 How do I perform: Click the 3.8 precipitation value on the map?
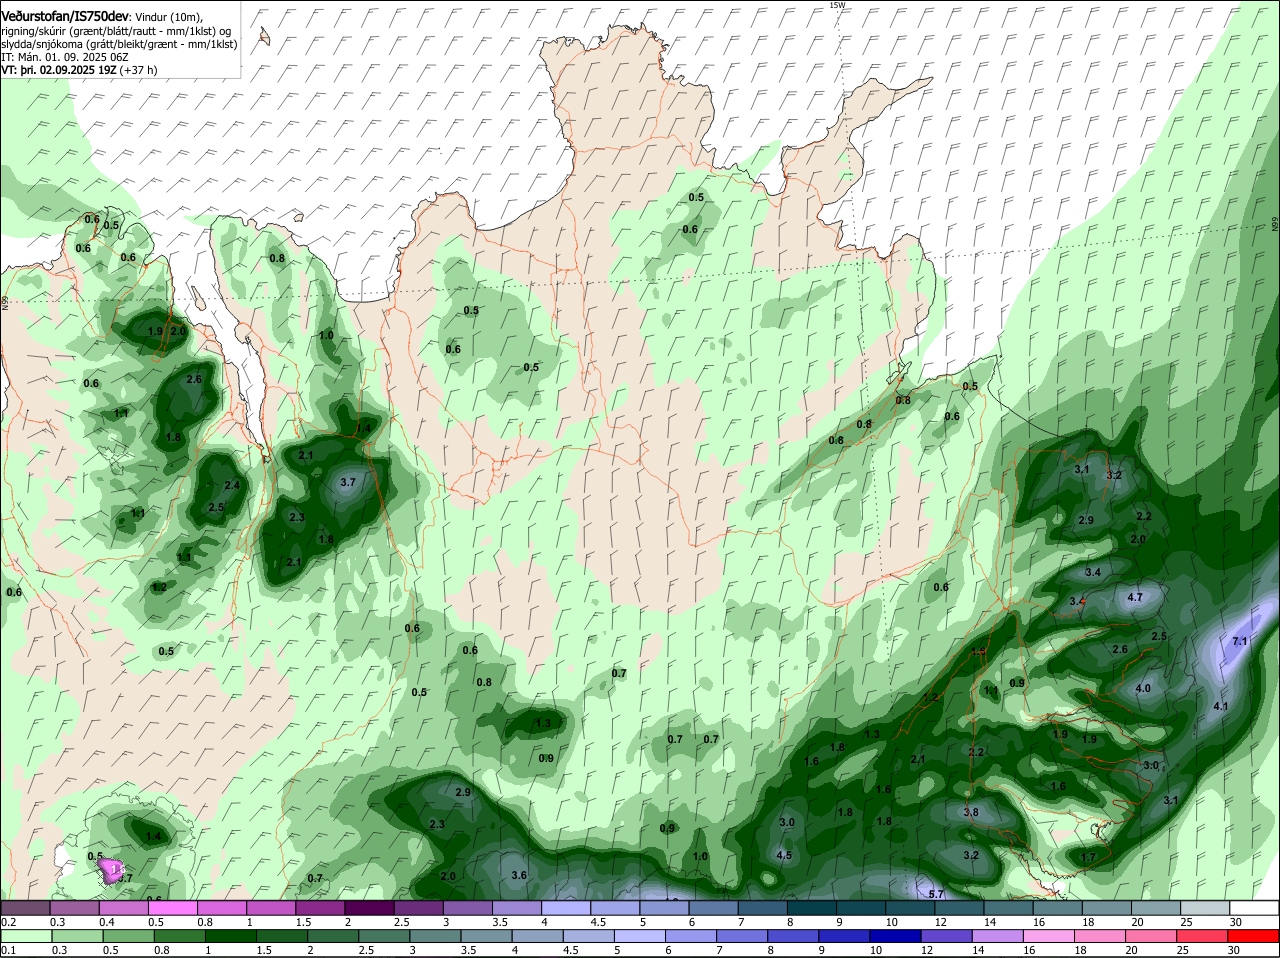point(971,812)
